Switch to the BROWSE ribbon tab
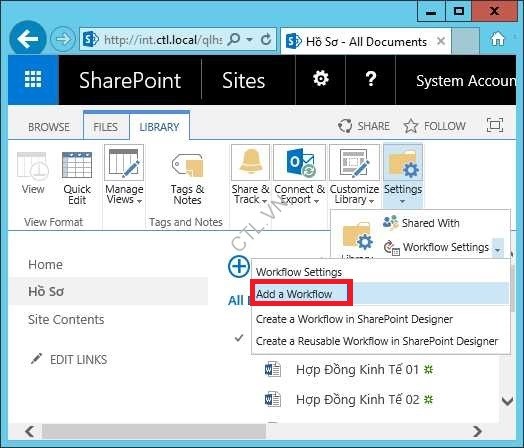 49,127
